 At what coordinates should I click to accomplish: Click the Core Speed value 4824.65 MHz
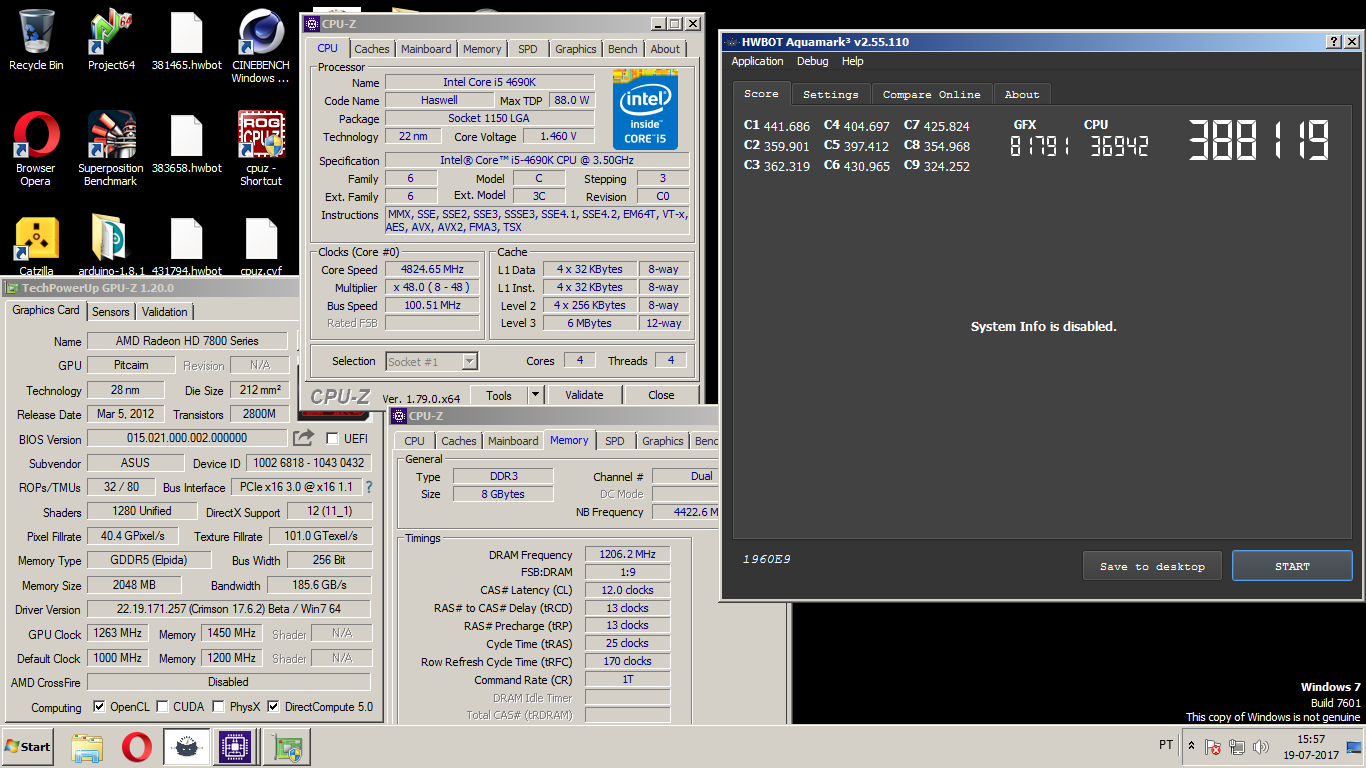click(434, 270)
